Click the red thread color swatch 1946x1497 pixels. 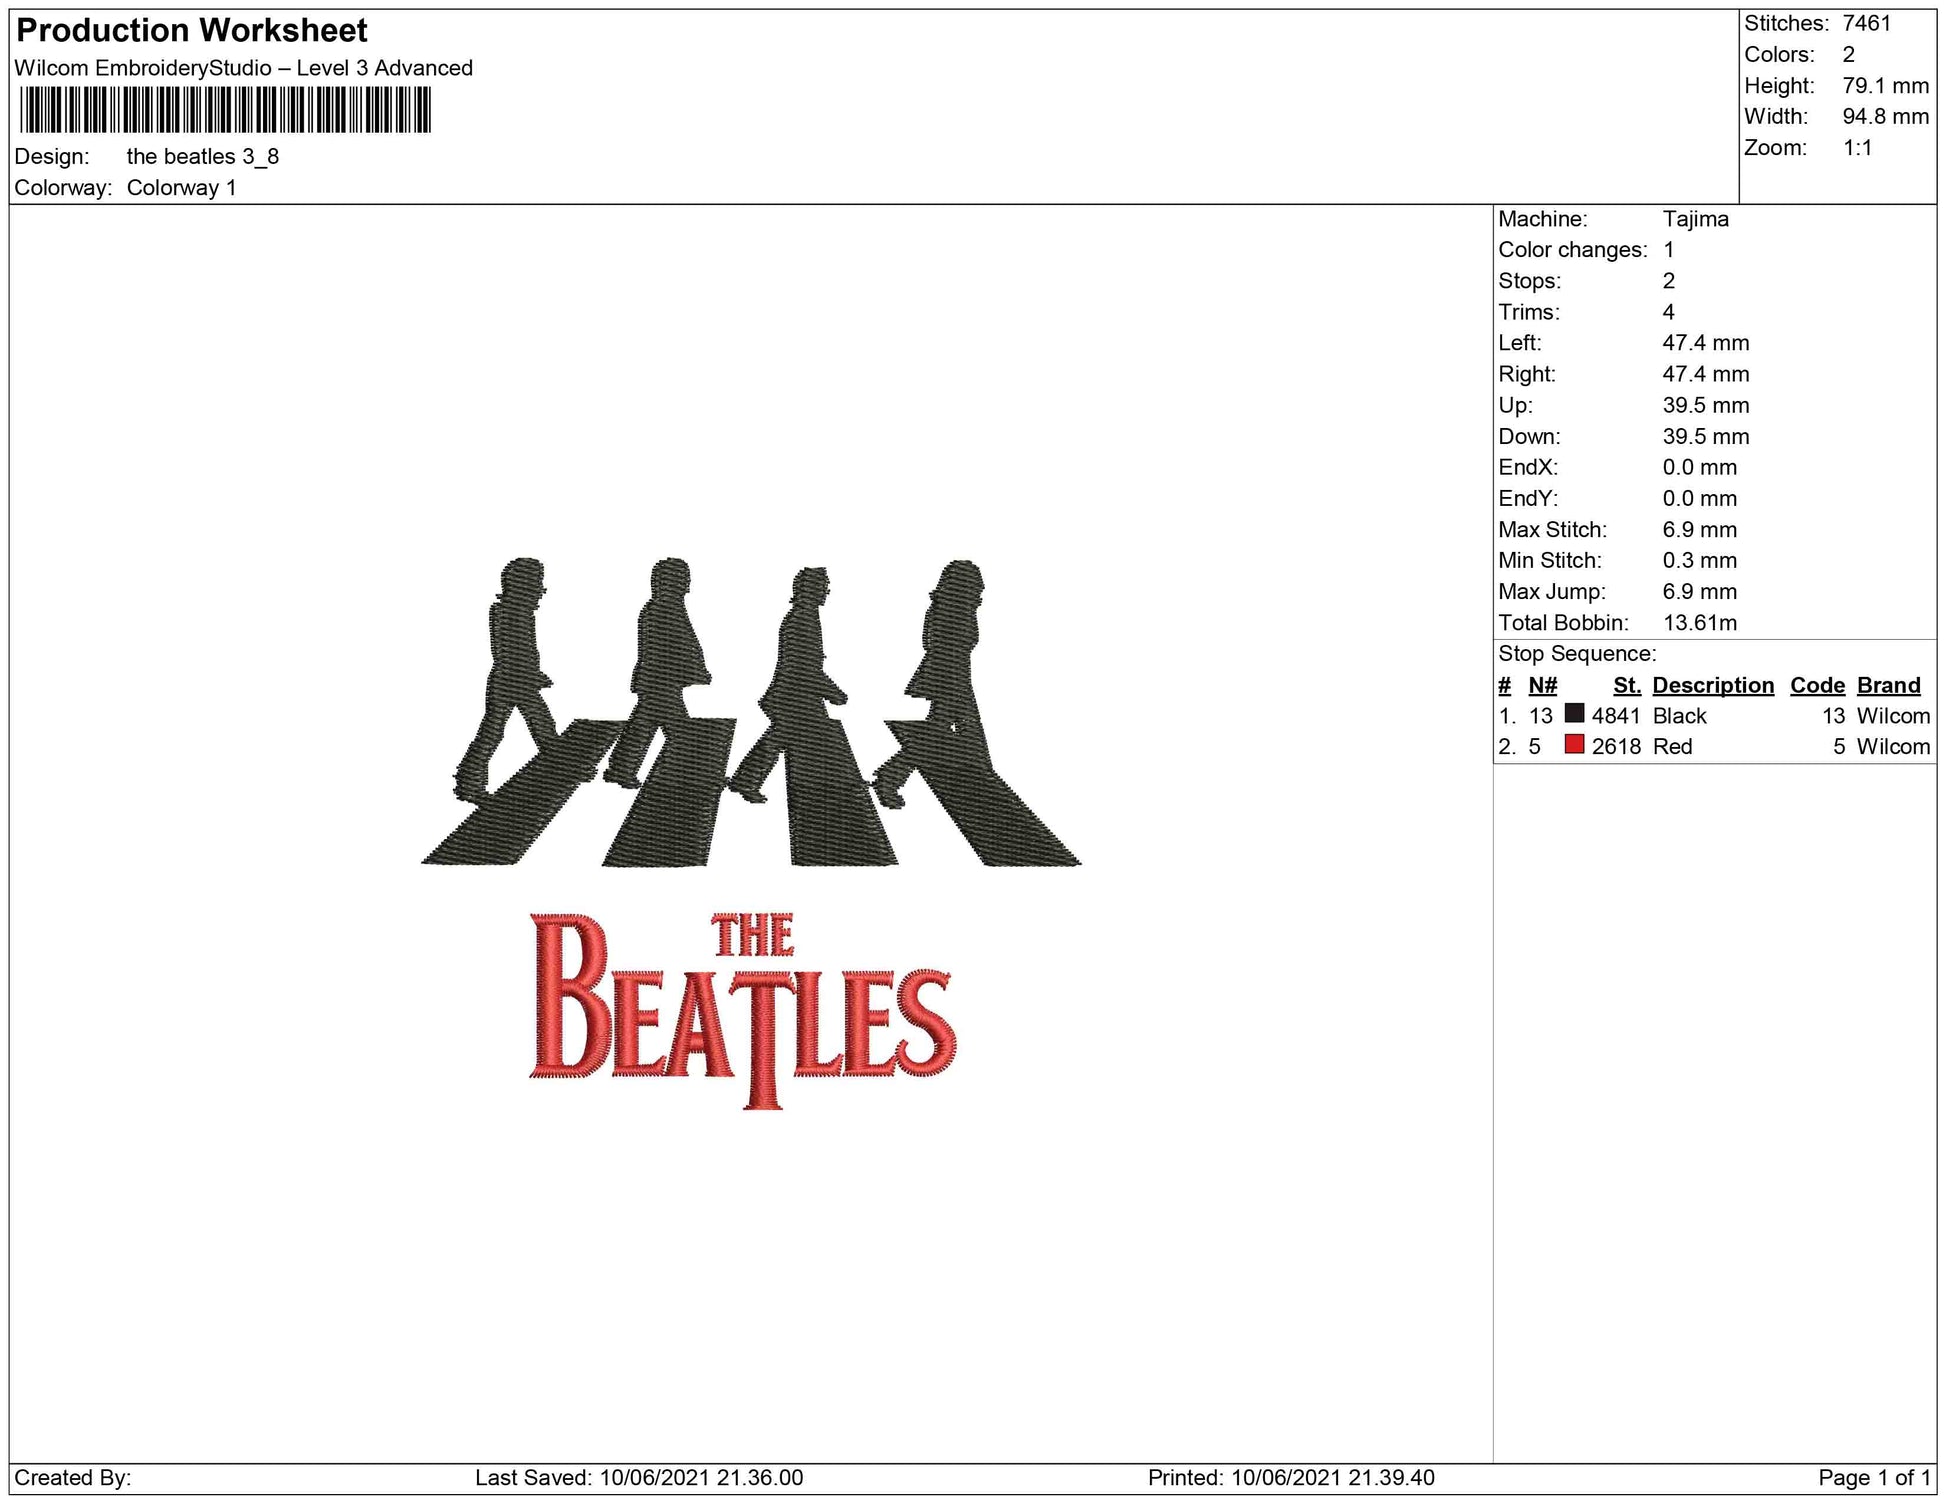pyautogui.click(x=1574, y=745)
